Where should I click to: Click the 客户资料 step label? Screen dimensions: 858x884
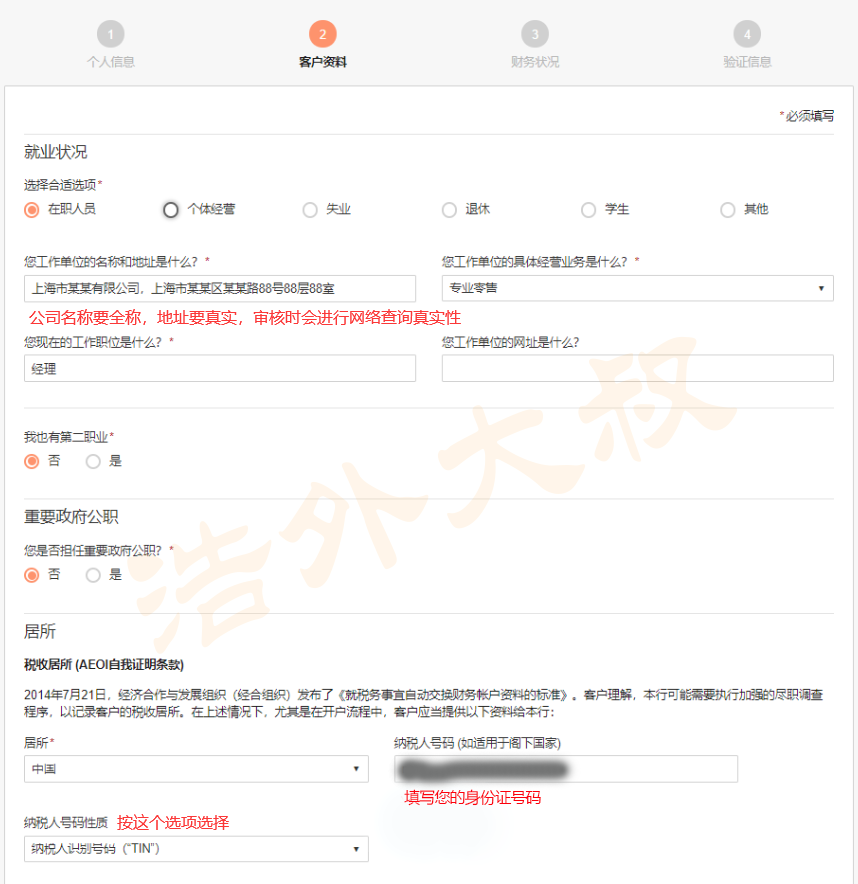click(x=322, y=62)
